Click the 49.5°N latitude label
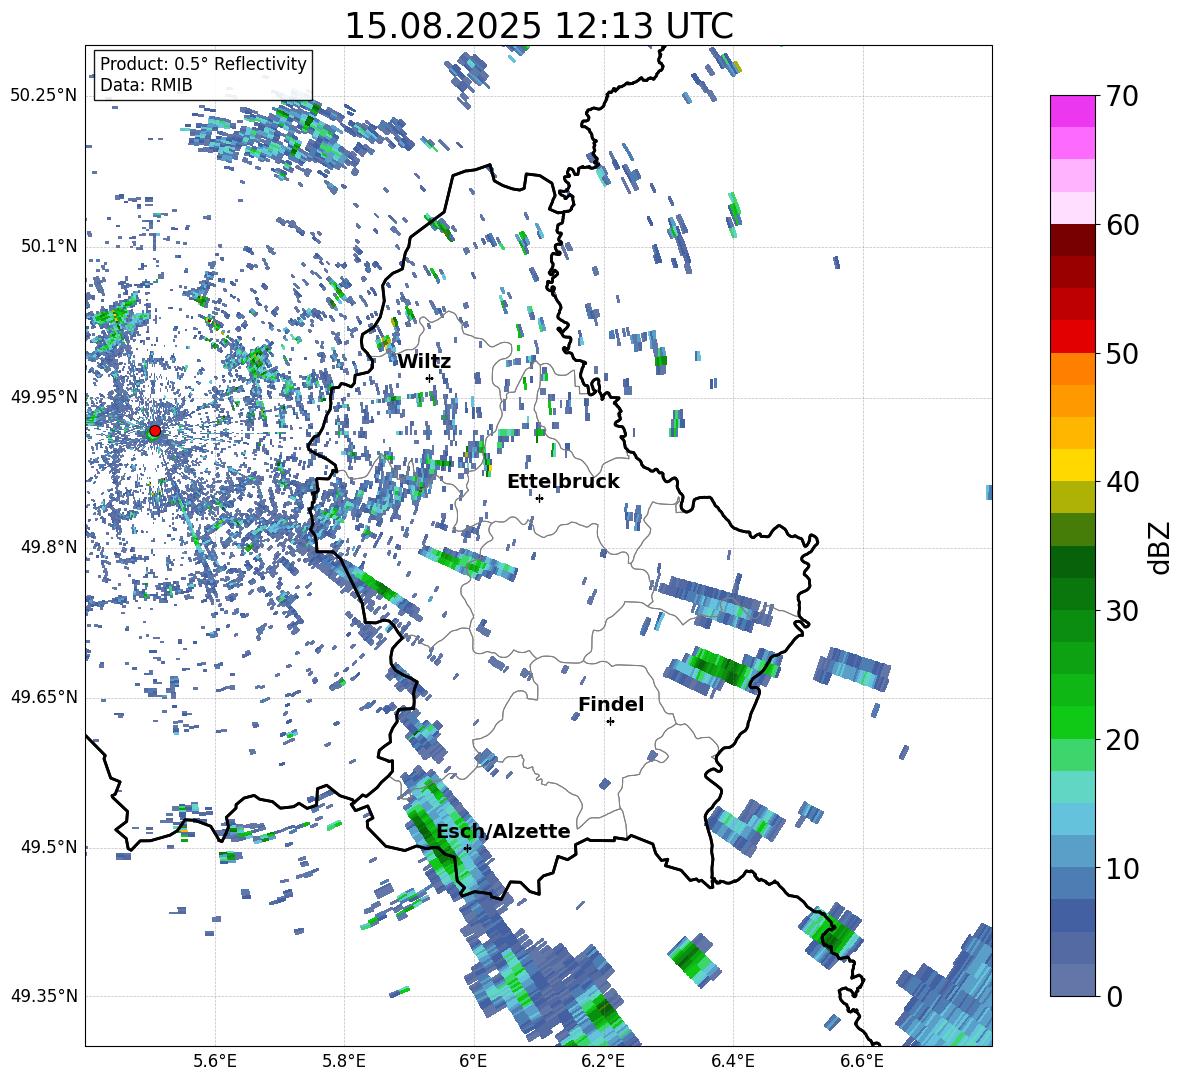1184x1081 pixels. [48, 847]
